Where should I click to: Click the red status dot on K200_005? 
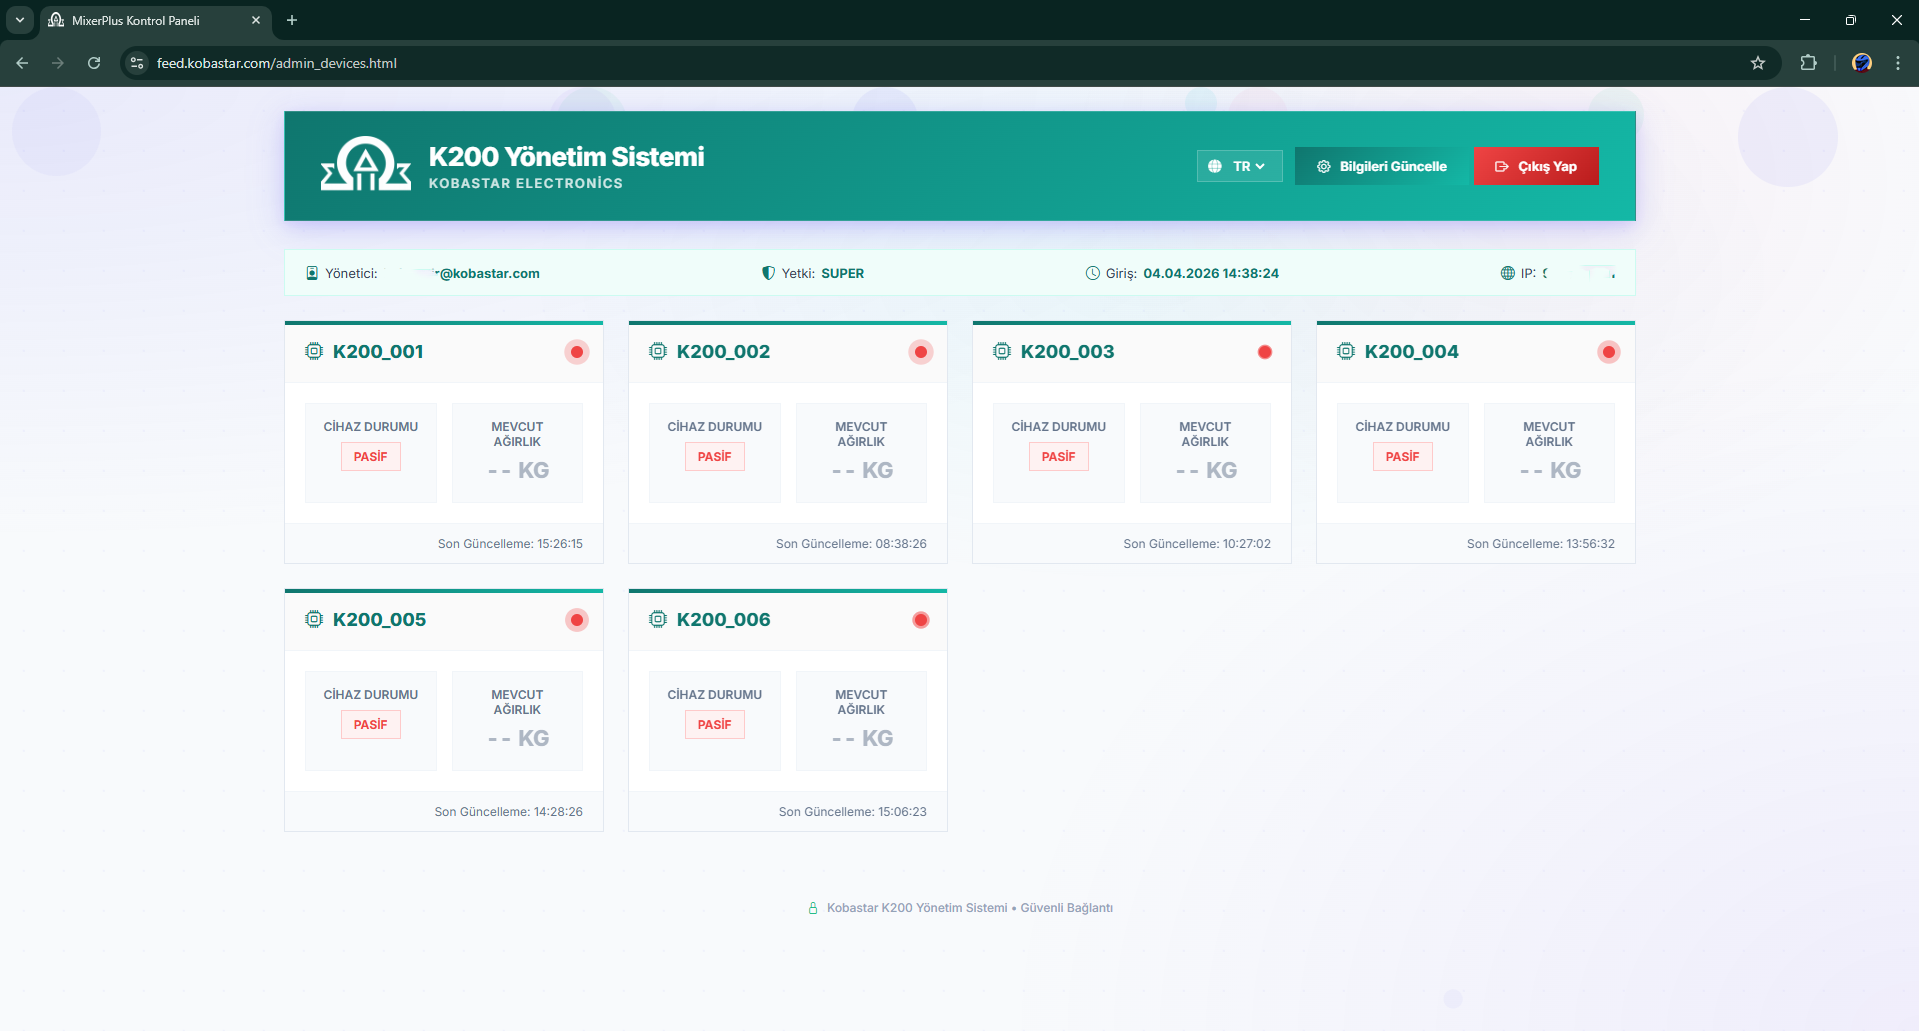click(x=577, y=620)
